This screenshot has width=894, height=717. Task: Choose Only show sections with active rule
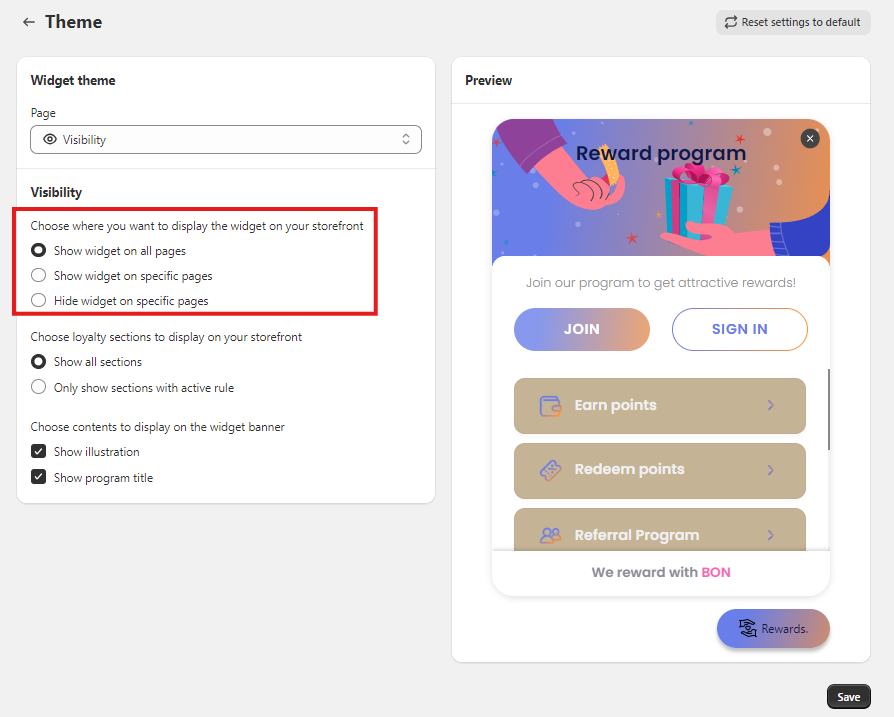pos(37,387)
